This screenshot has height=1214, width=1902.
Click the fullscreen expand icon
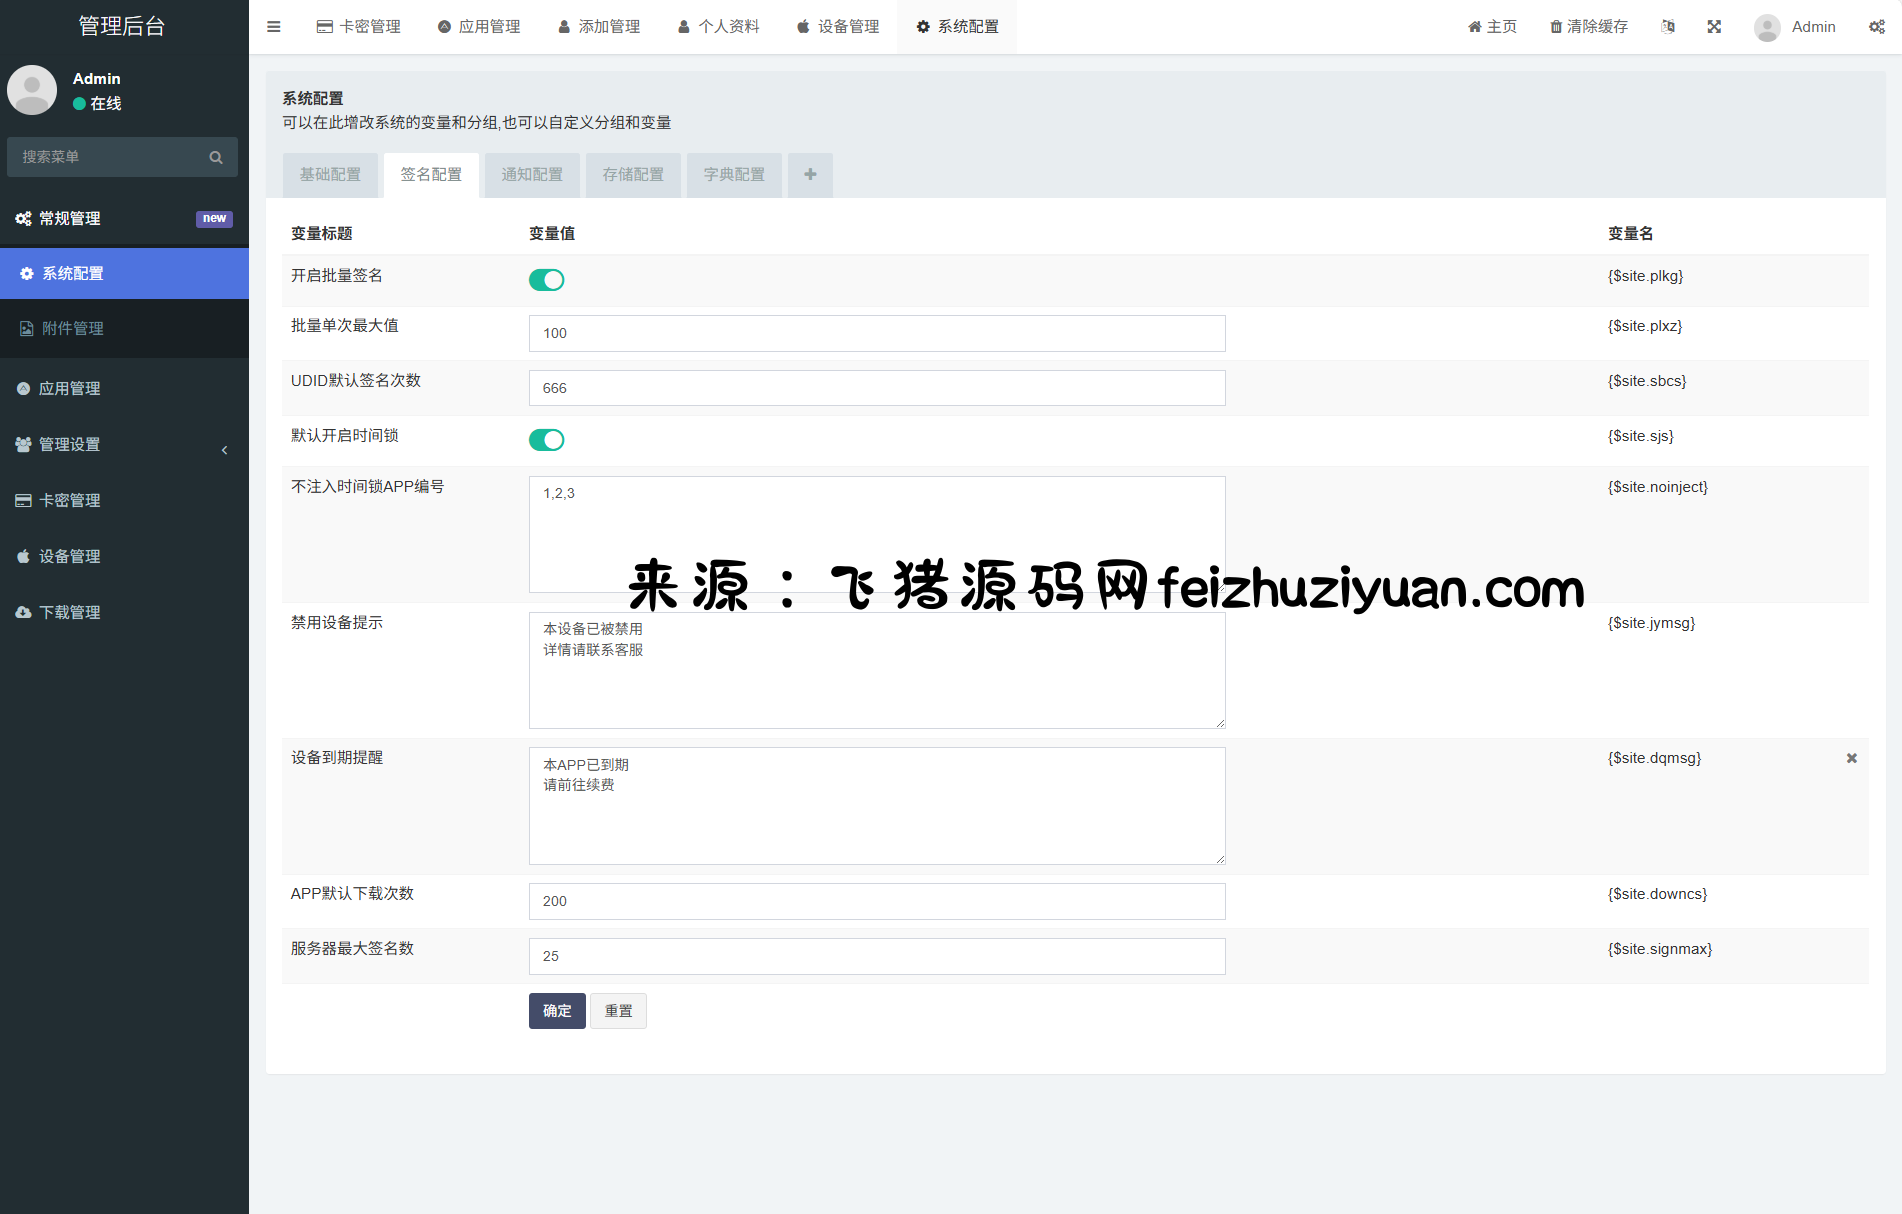[x=1714, y=27]
